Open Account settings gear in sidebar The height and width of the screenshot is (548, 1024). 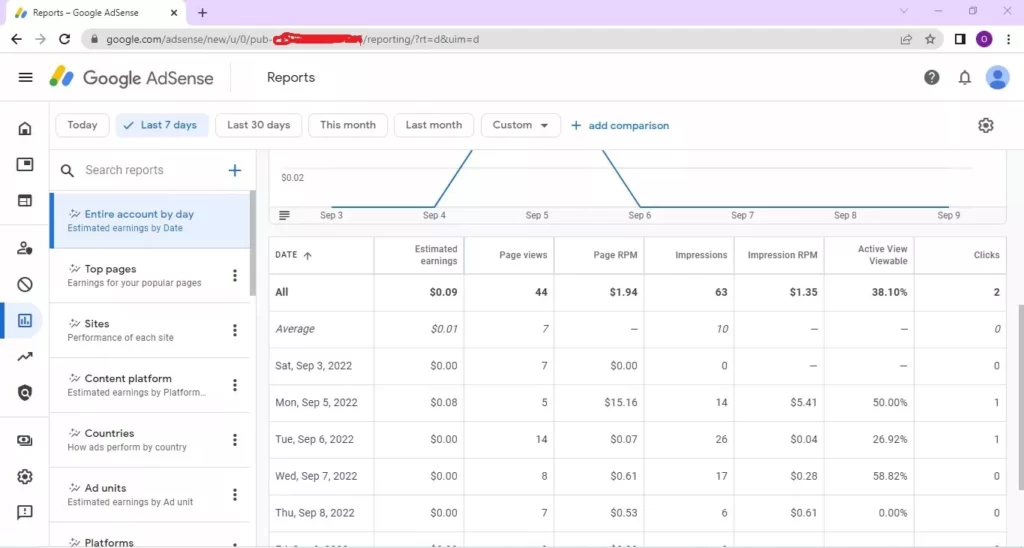coord(25,476)
